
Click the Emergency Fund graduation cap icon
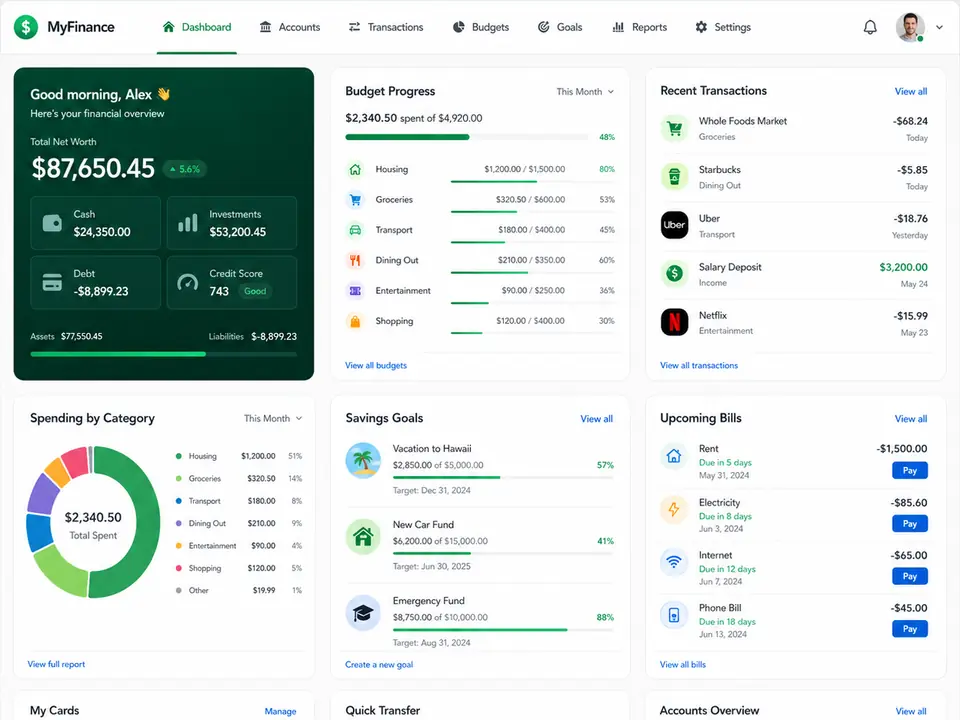point(363,613)
